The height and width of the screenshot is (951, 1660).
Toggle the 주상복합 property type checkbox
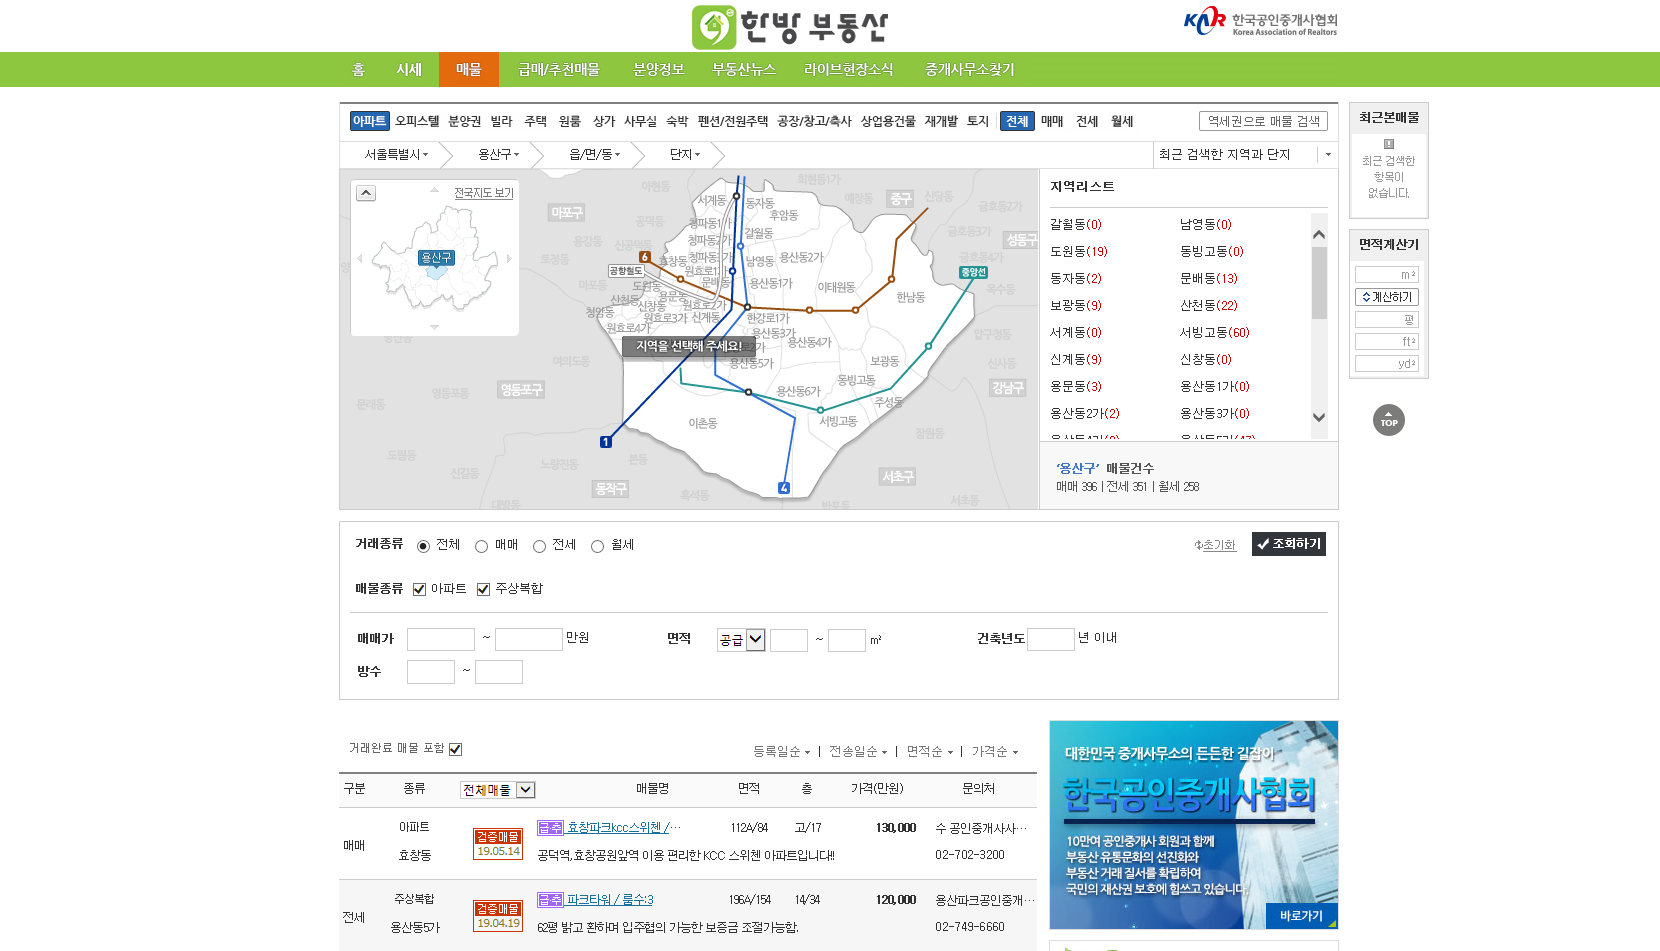click(483, 589)
